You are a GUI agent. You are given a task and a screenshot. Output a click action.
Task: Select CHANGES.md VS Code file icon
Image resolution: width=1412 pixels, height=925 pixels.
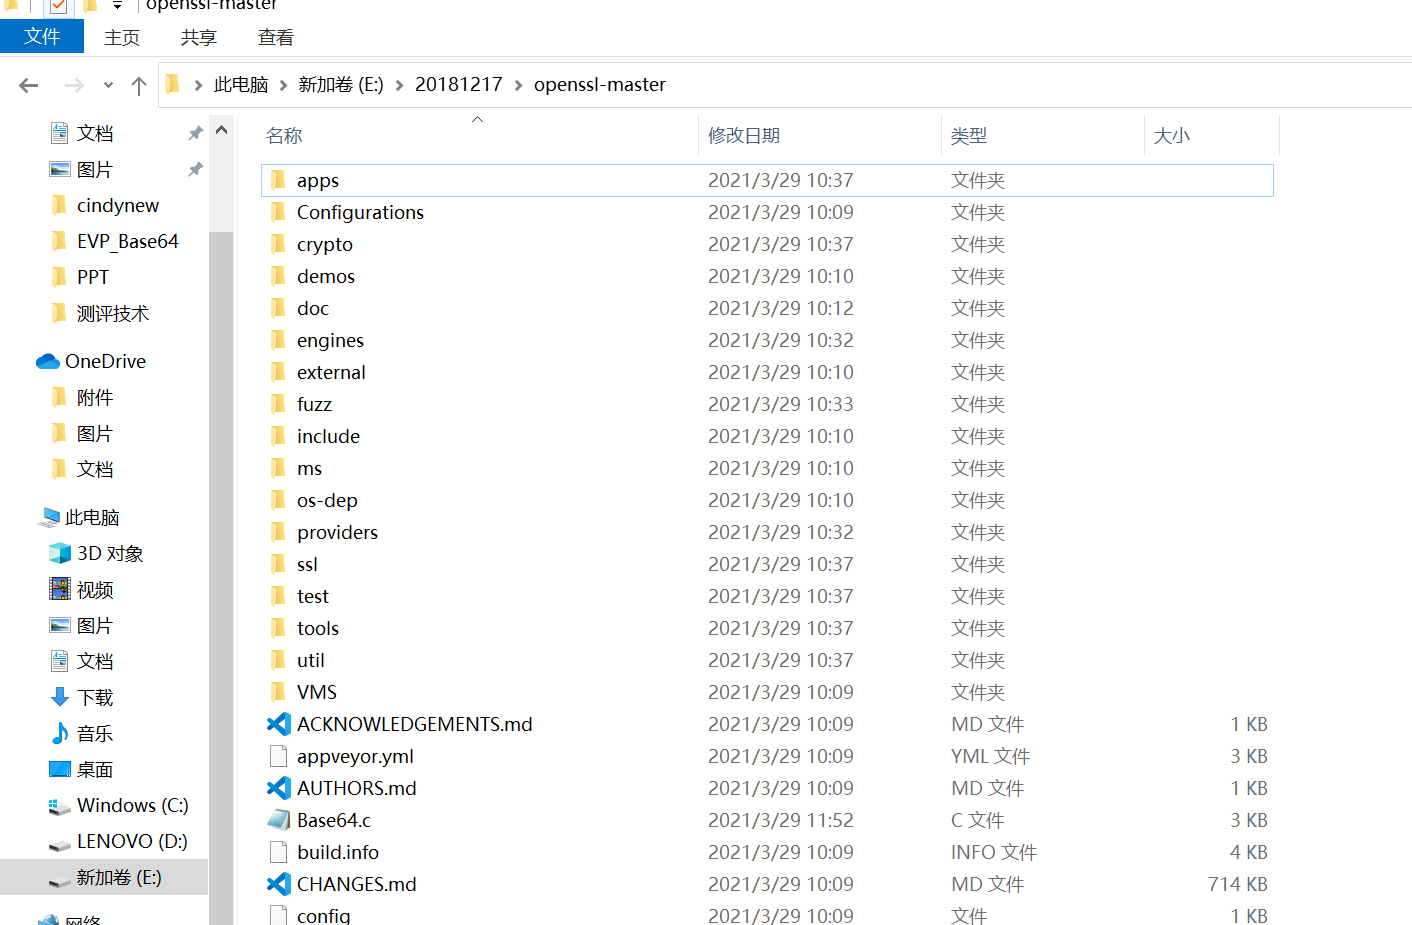tap(278, 884)
